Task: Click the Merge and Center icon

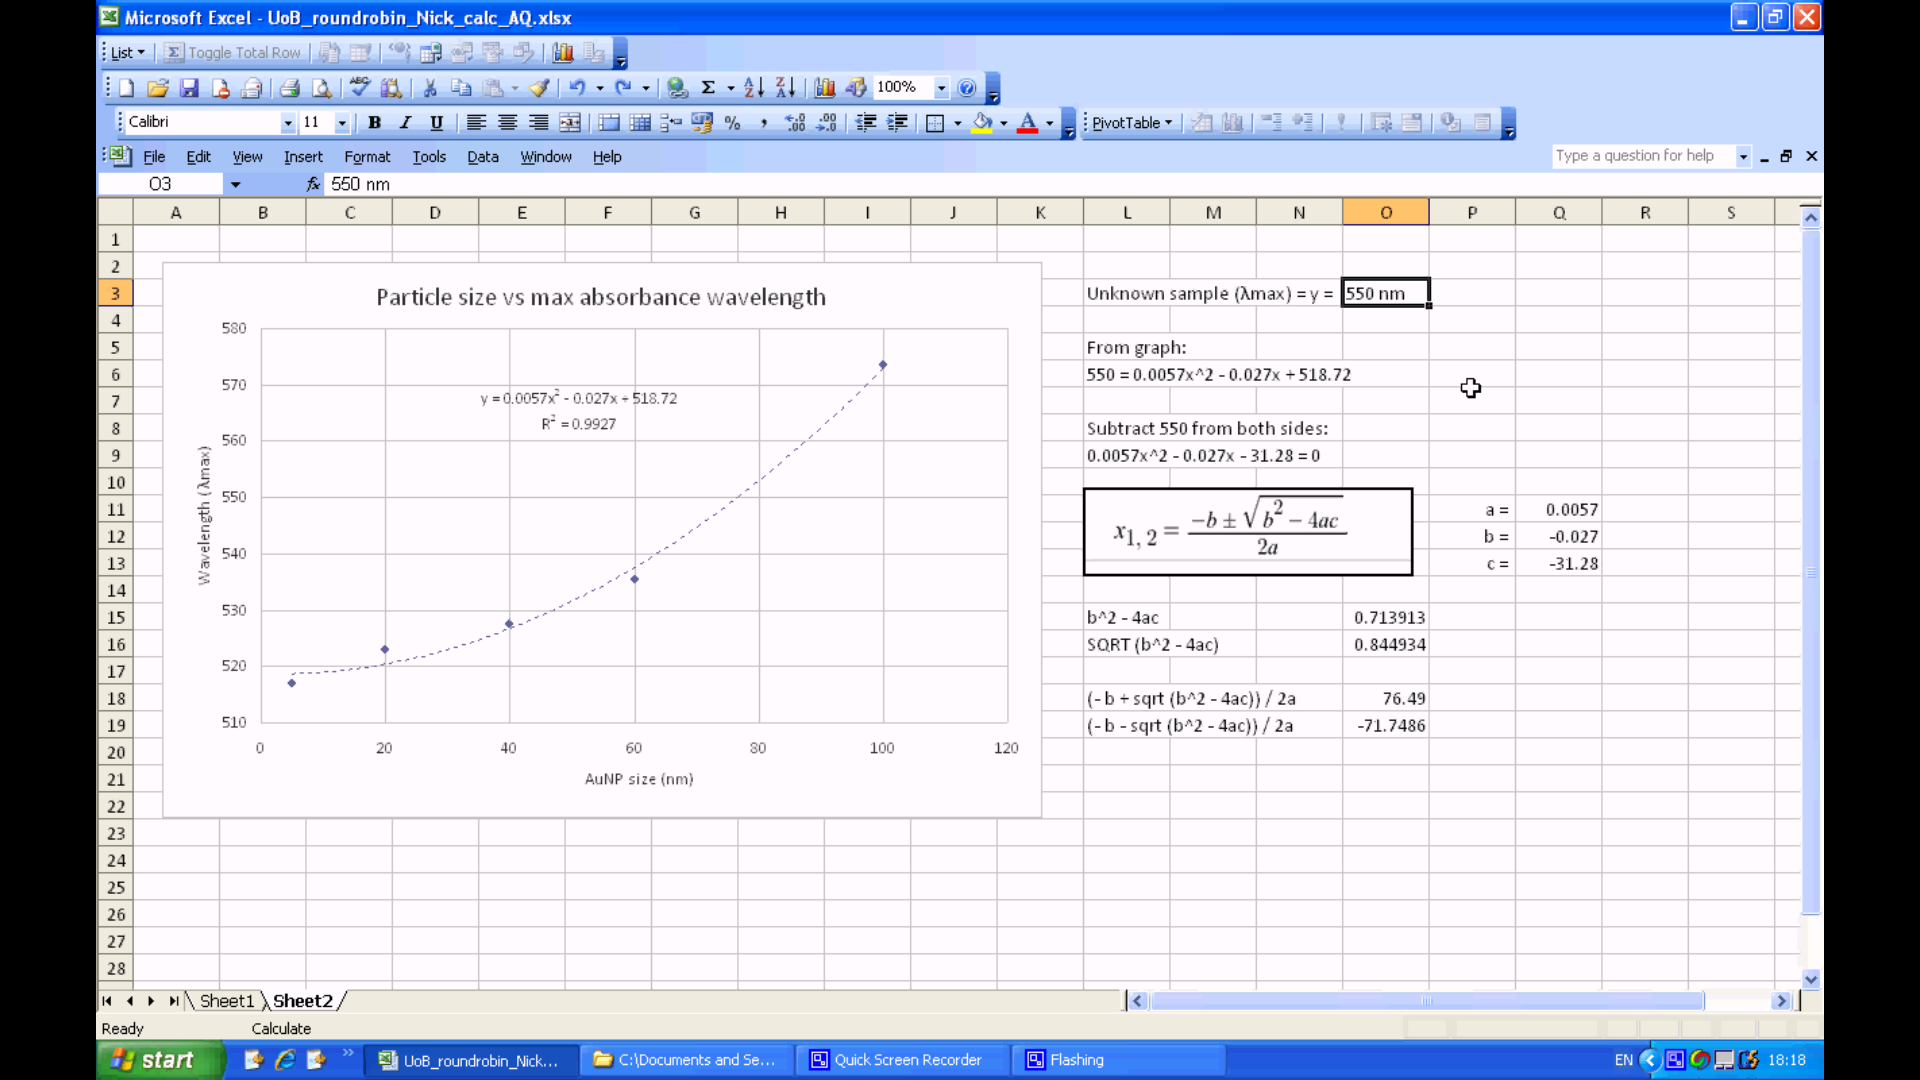Action: [570, 123]
